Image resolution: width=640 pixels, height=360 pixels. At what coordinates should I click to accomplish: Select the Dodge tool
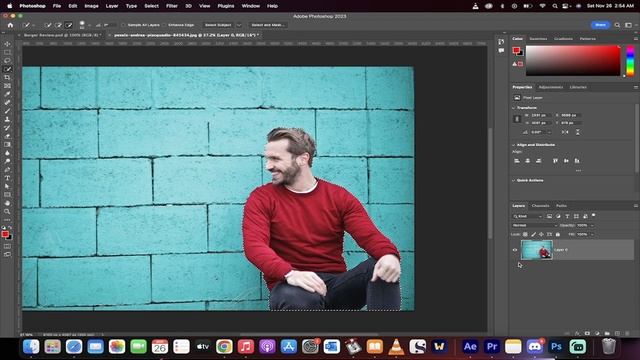(7, 161)
